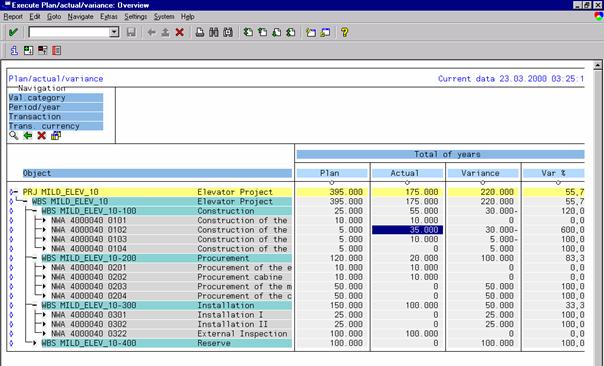Click the Print icon
This screenshot has width=604, height=366.
point(200,32)
